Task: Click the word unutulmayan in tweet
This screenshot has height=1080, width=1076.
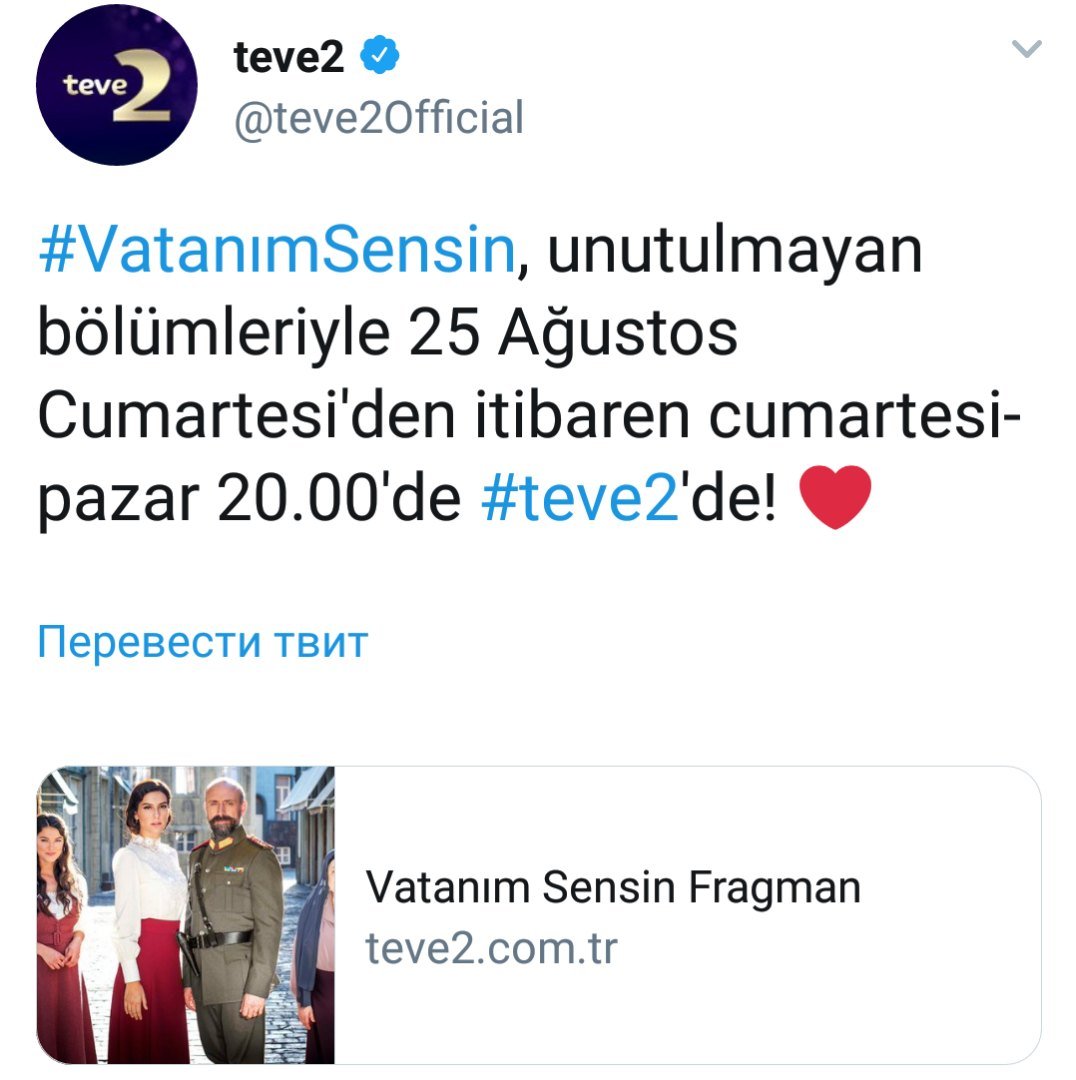Action: (x=734, y=251)
